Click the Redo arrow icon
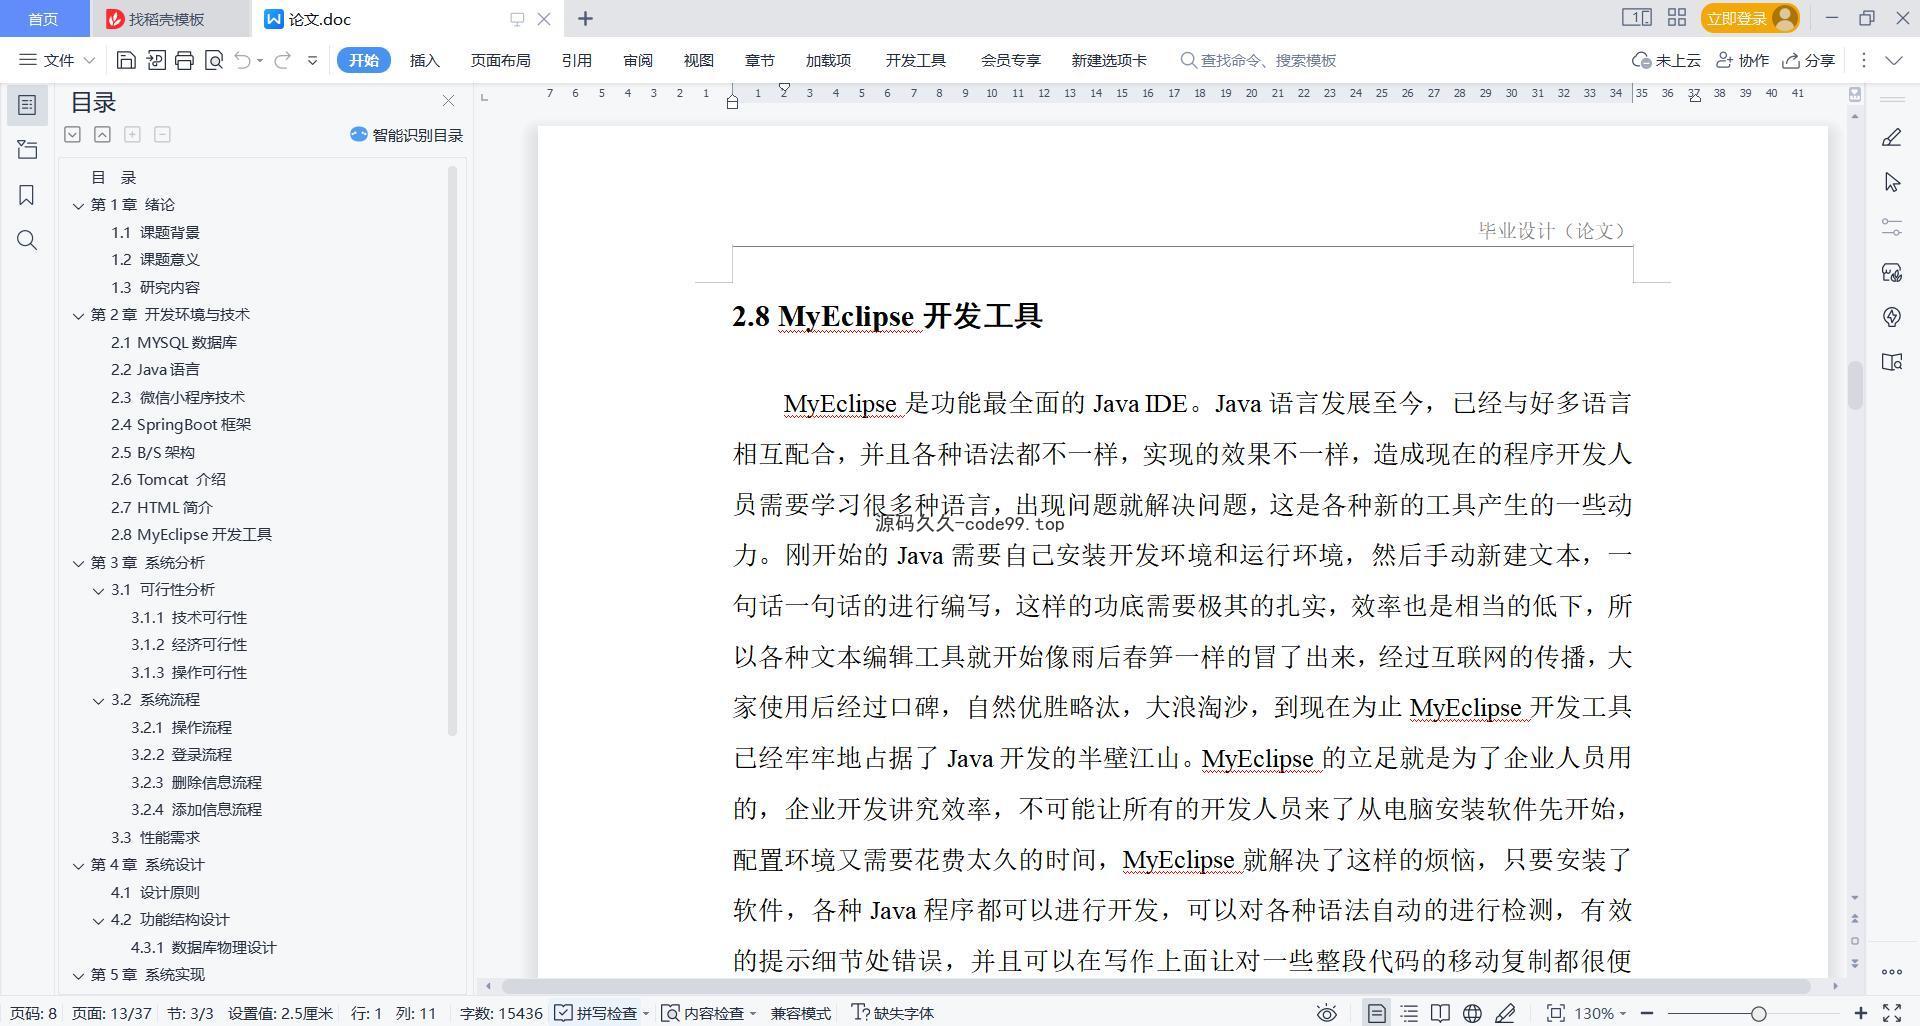 point(283,60)
